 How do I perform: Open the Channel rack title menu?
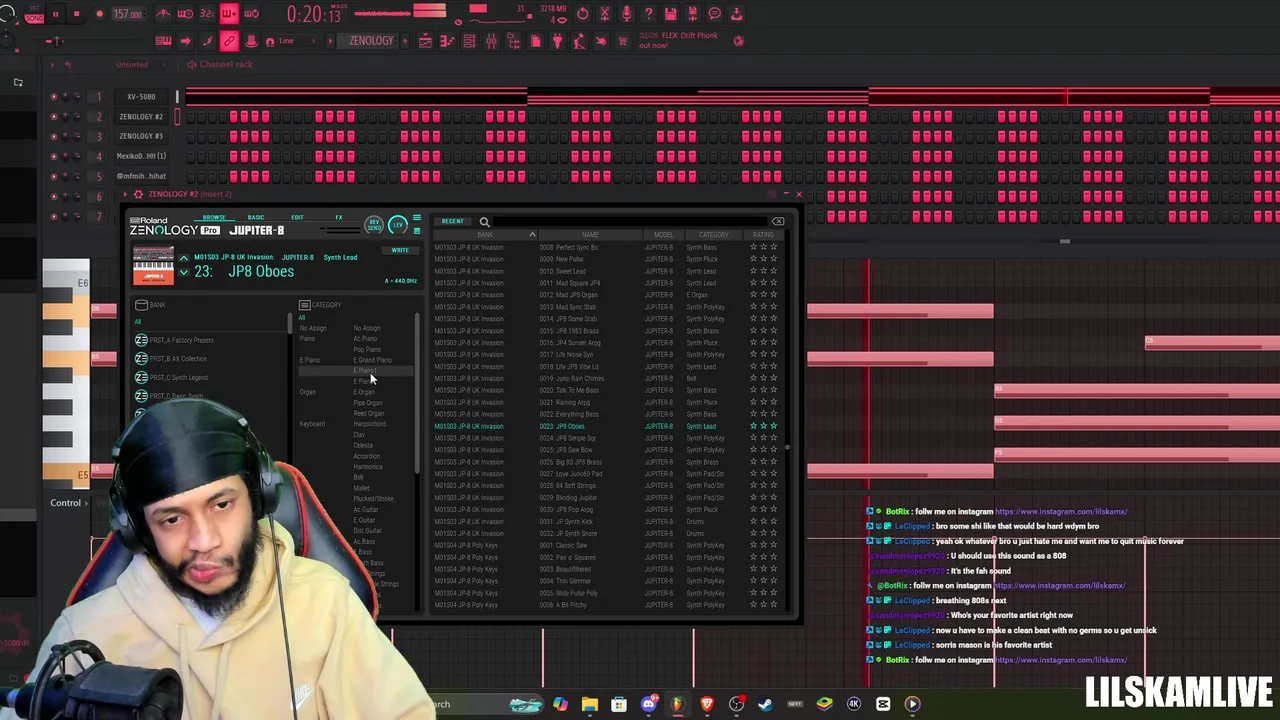click(226, 64)
